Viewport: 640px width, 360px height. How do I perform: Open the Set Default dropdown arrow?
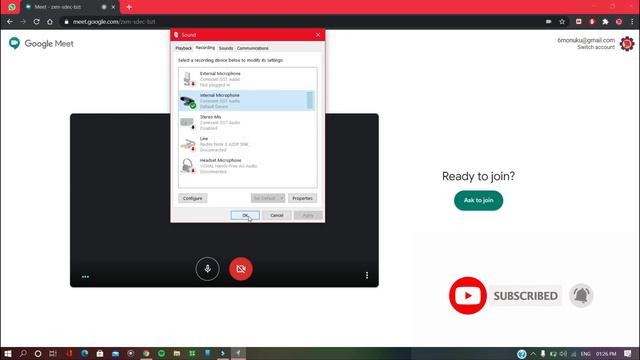pos(282,198)
